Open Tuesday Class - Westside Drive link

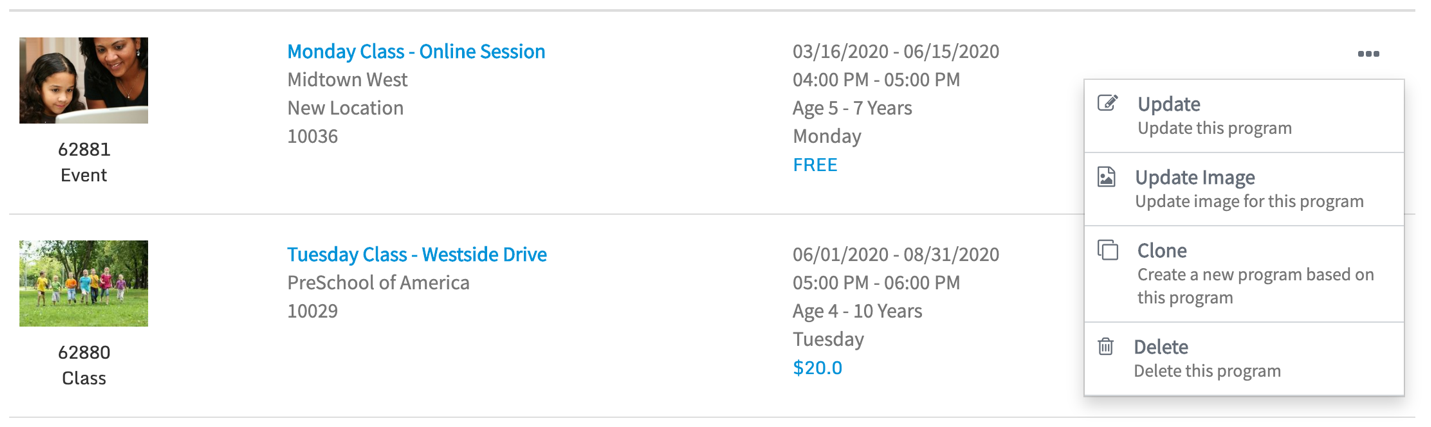pos(416,255)
